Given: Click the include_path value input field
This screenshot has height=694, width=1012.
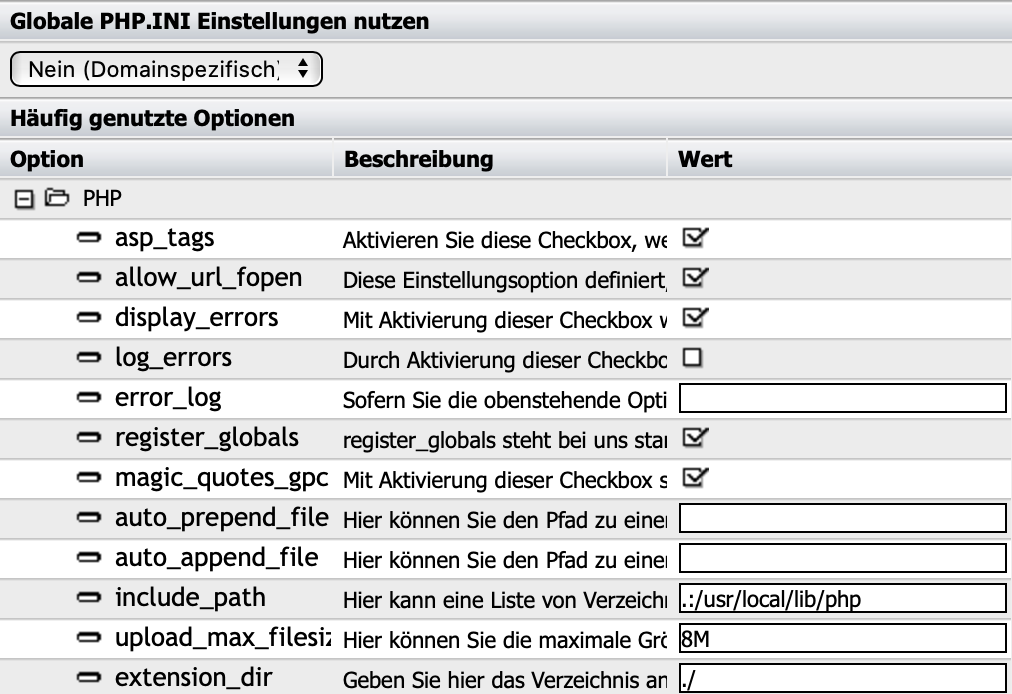Looking at the screenshot, I should (x=842, y=598).
